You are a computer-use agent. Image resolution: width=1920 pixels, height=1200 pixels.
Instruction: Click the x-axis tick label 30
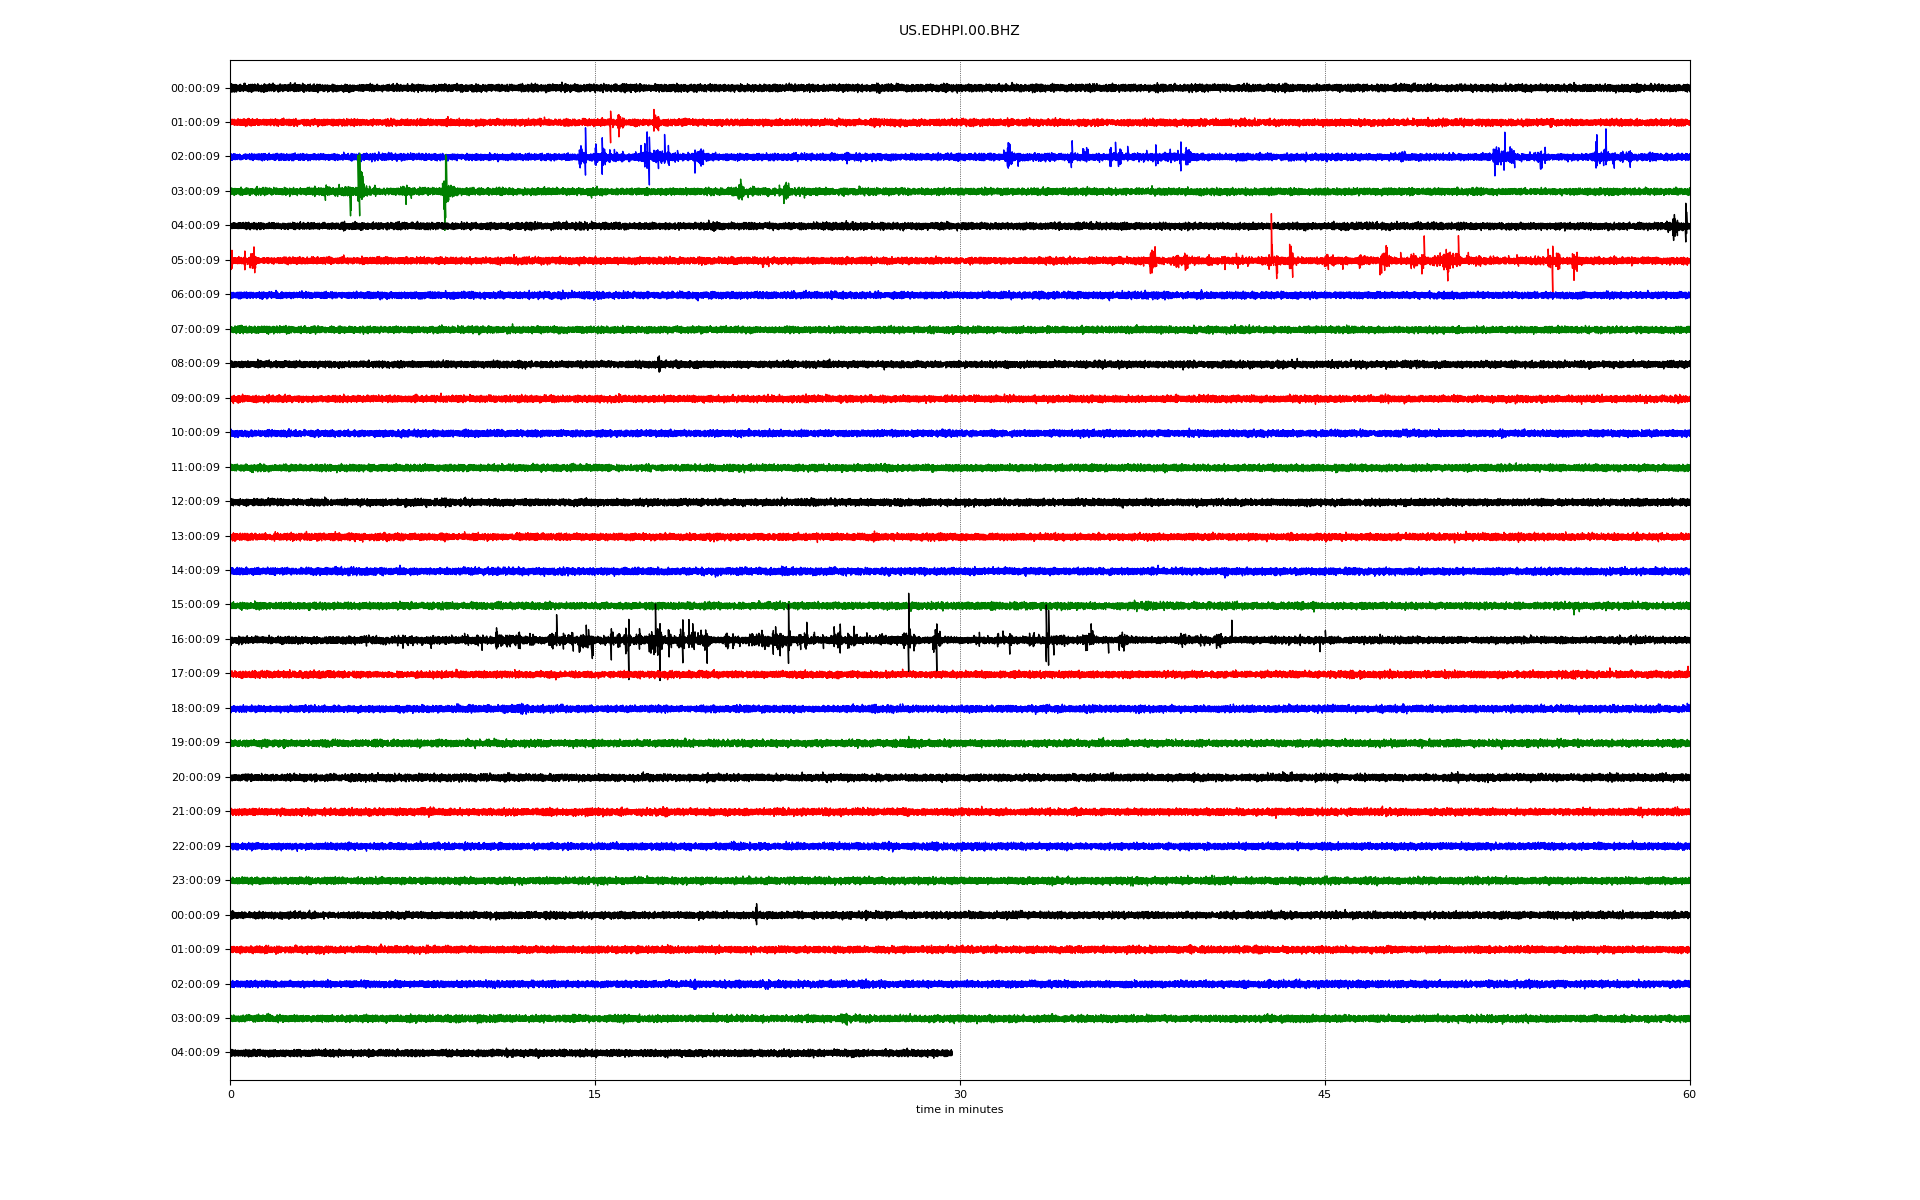[960, 1094]
